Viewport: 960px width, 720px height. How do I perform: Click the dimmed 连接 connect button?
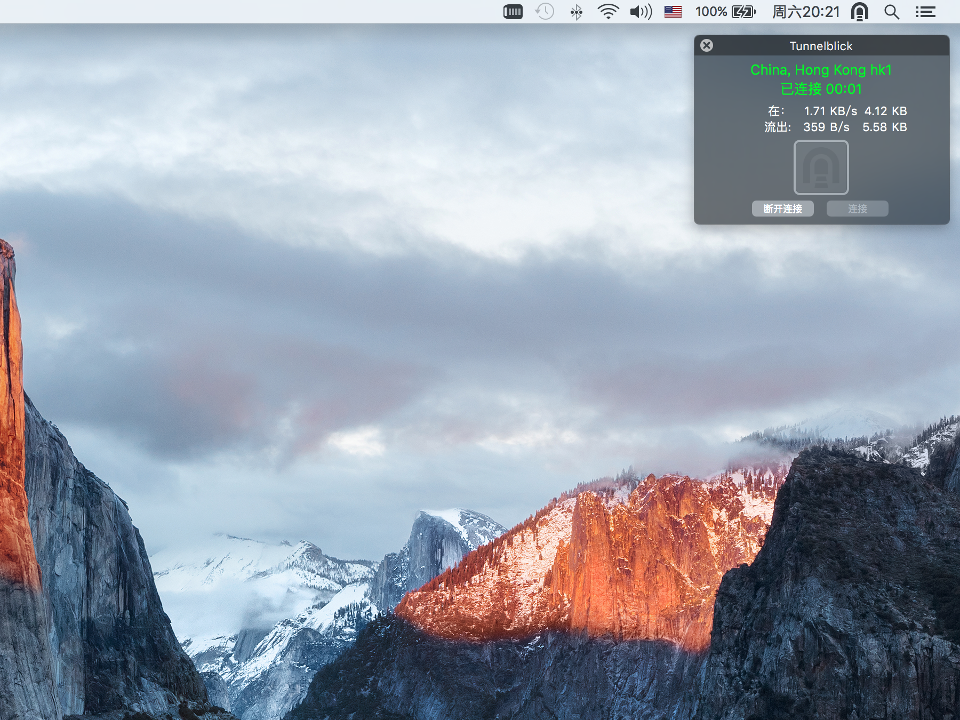click(857, 209)
